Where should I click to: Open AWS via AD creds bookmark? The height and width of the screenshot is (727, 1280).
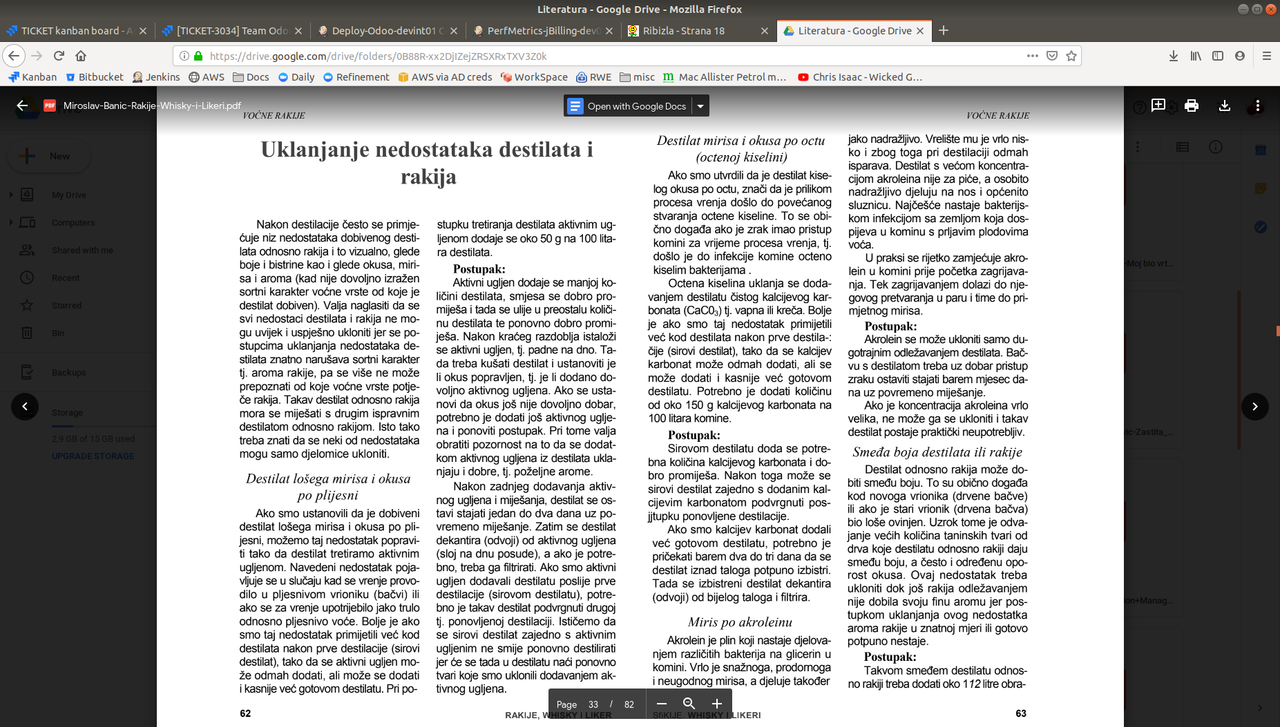point(444,77)
